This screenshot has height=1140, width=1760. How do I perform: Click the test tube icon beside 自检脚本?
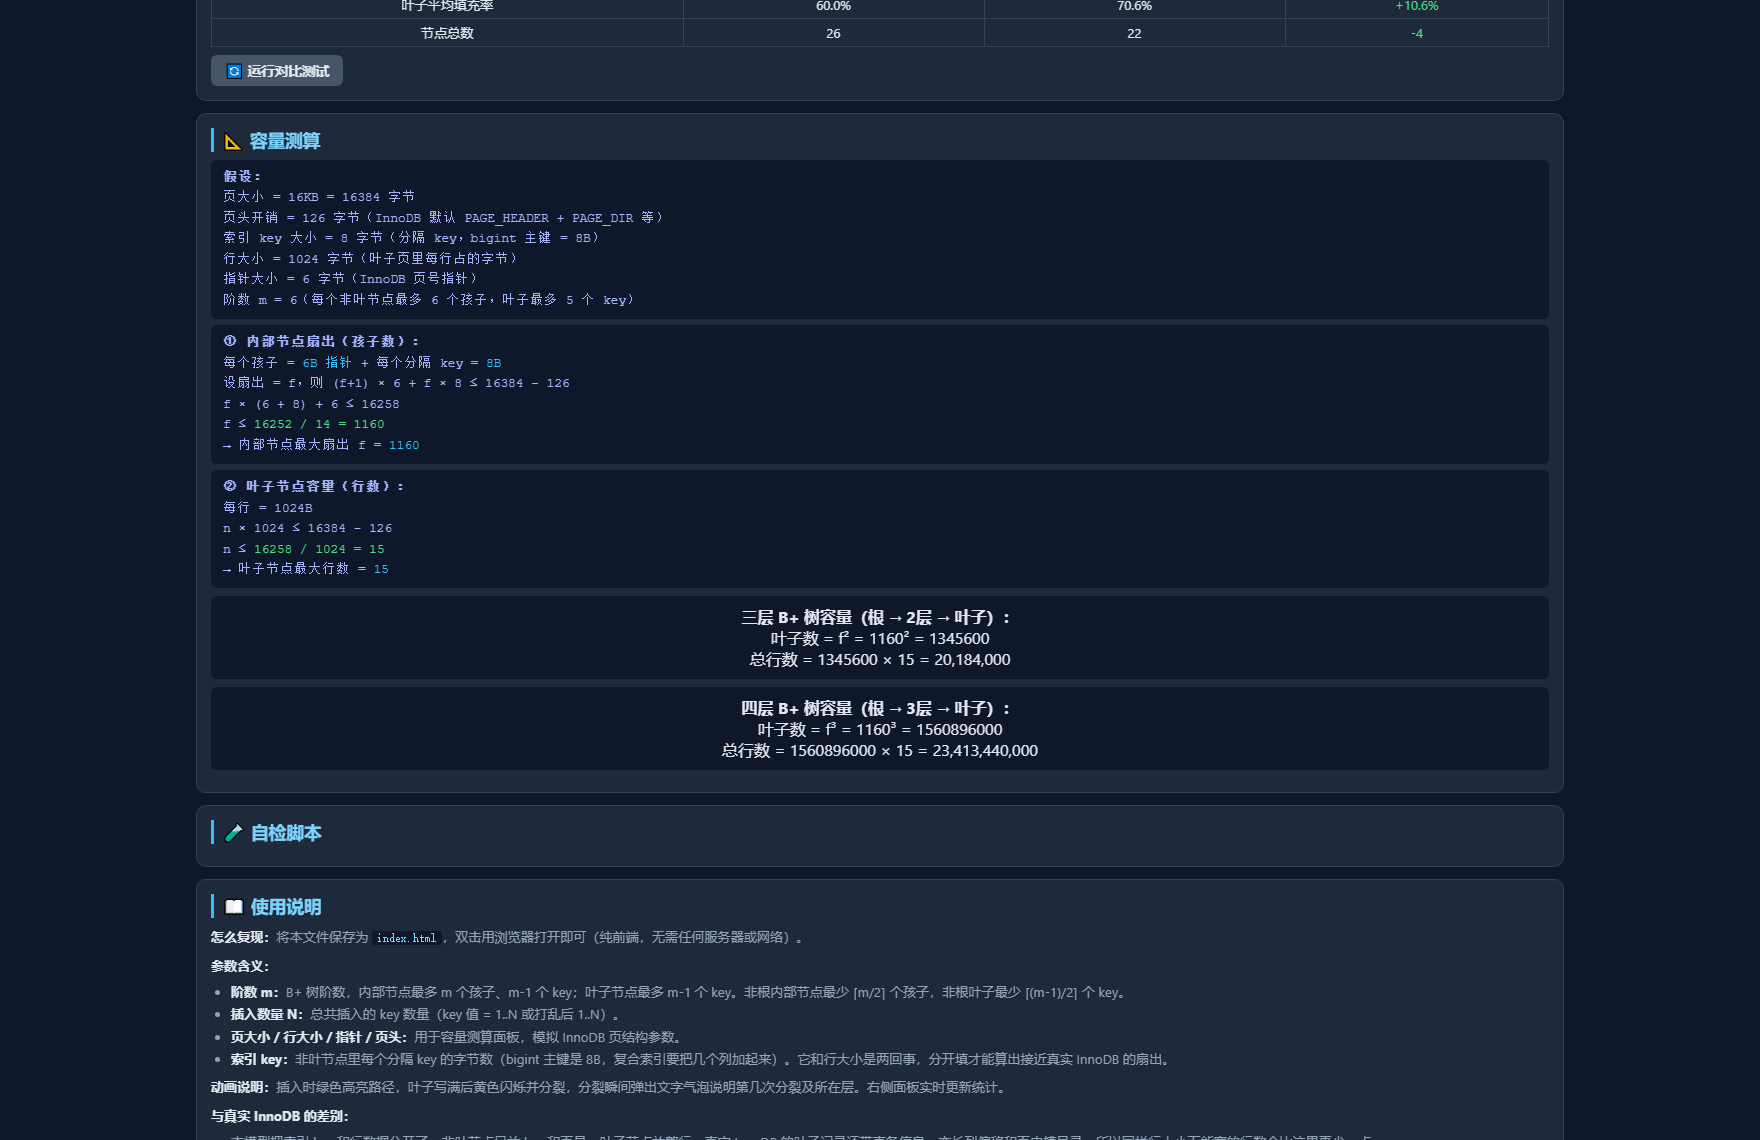pyautogui.click(x=234, y=833)
